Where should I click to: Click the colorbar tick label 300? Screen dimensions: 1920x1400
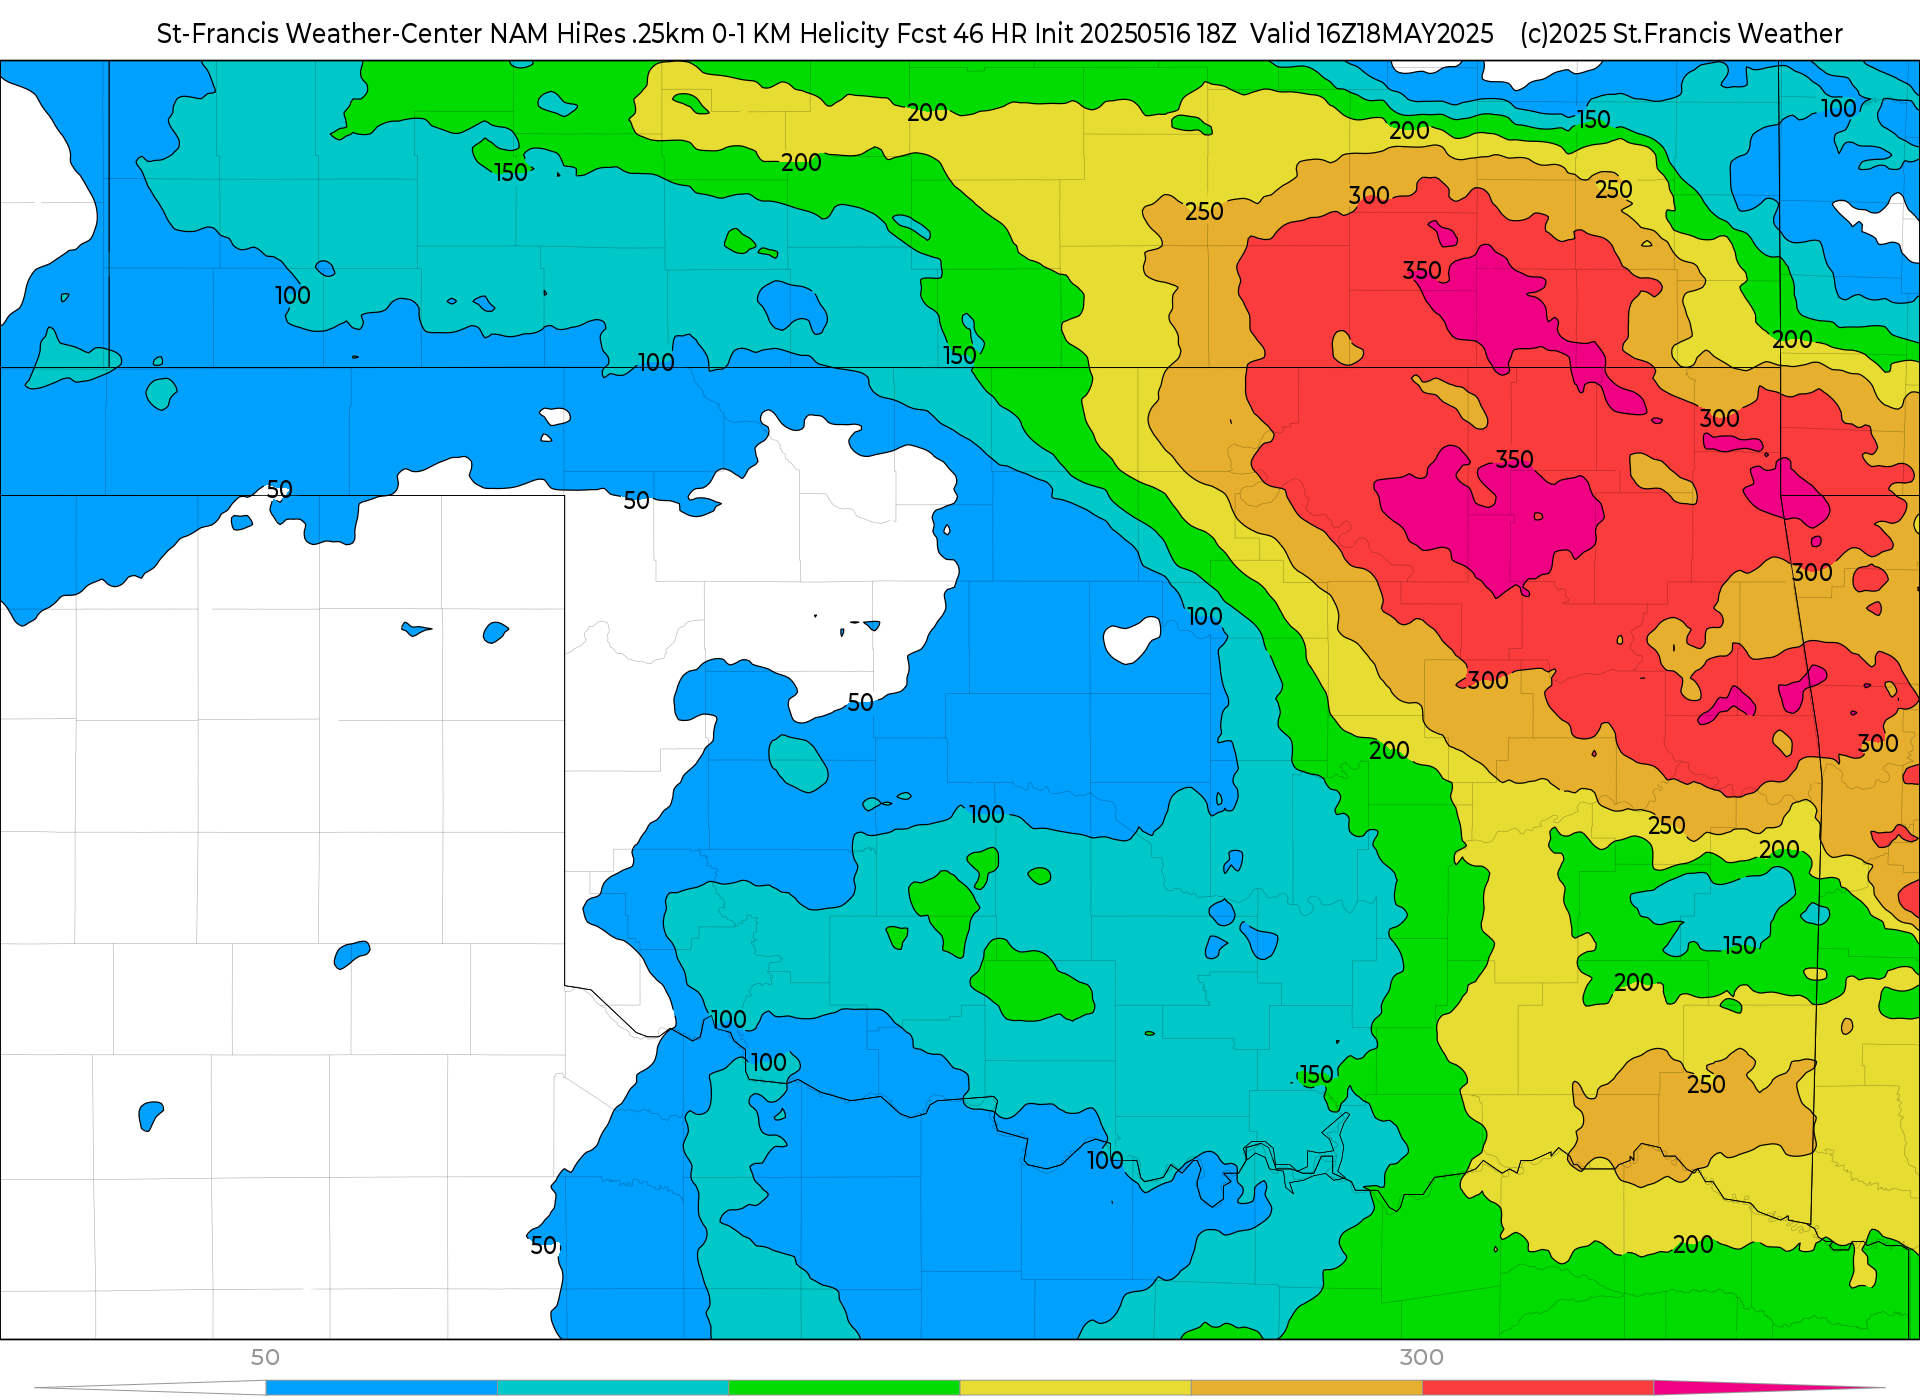point(1422,1357)
